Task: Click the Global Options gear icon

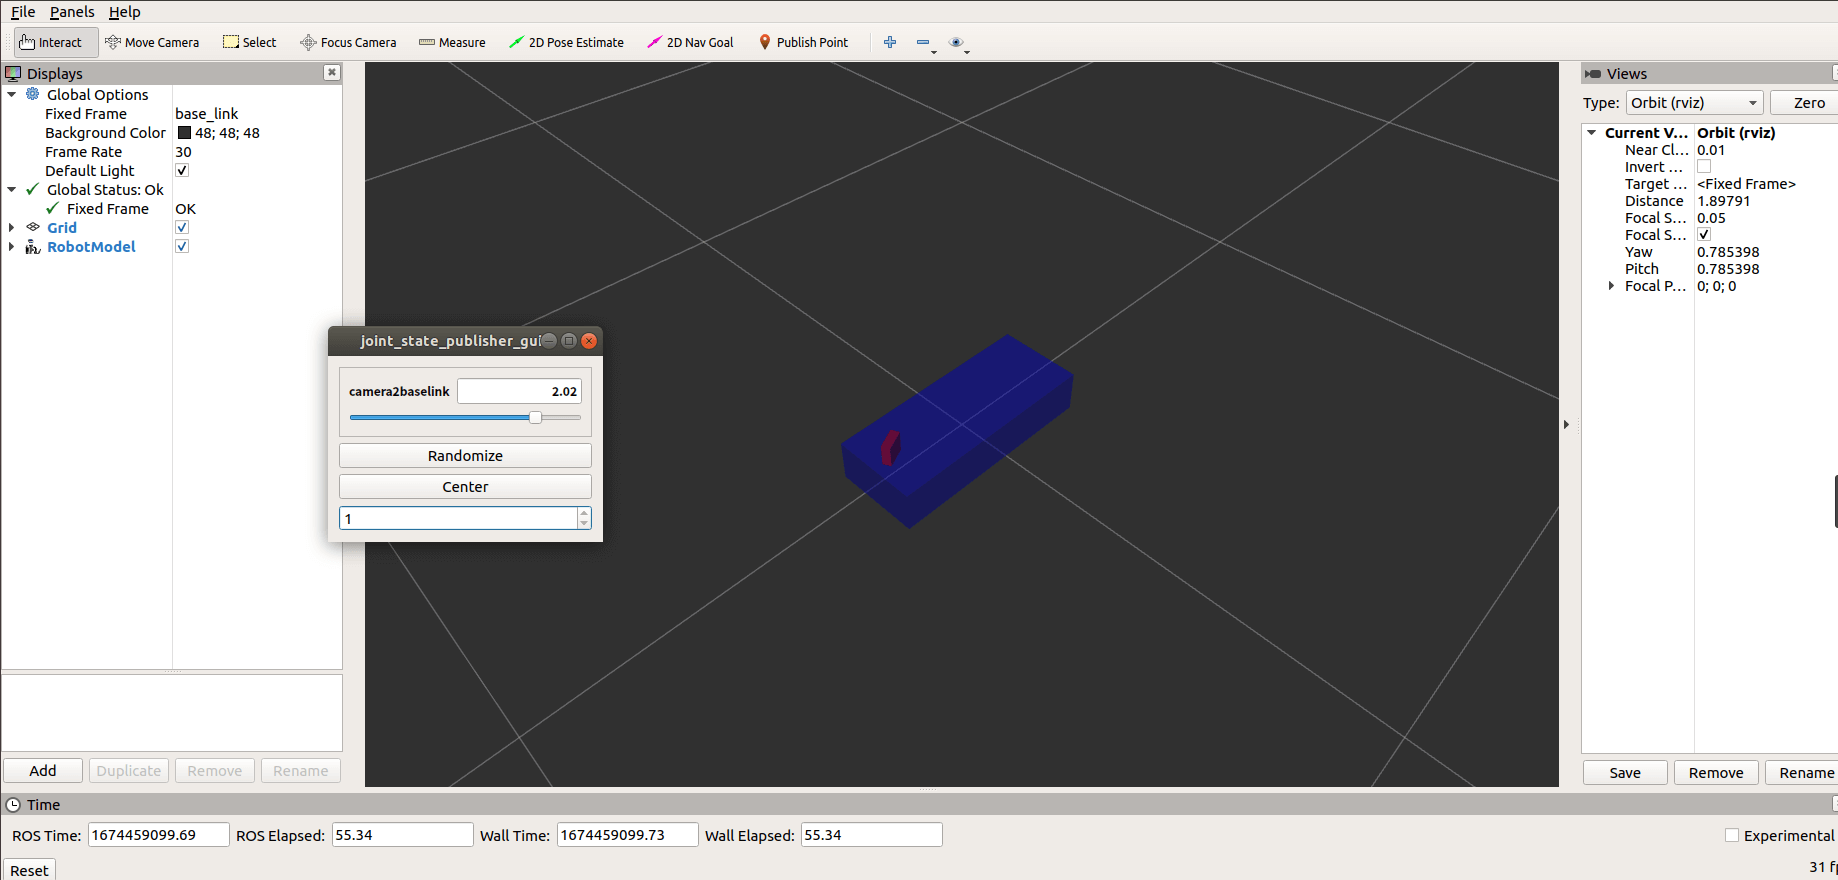Action: click(33, 94)
